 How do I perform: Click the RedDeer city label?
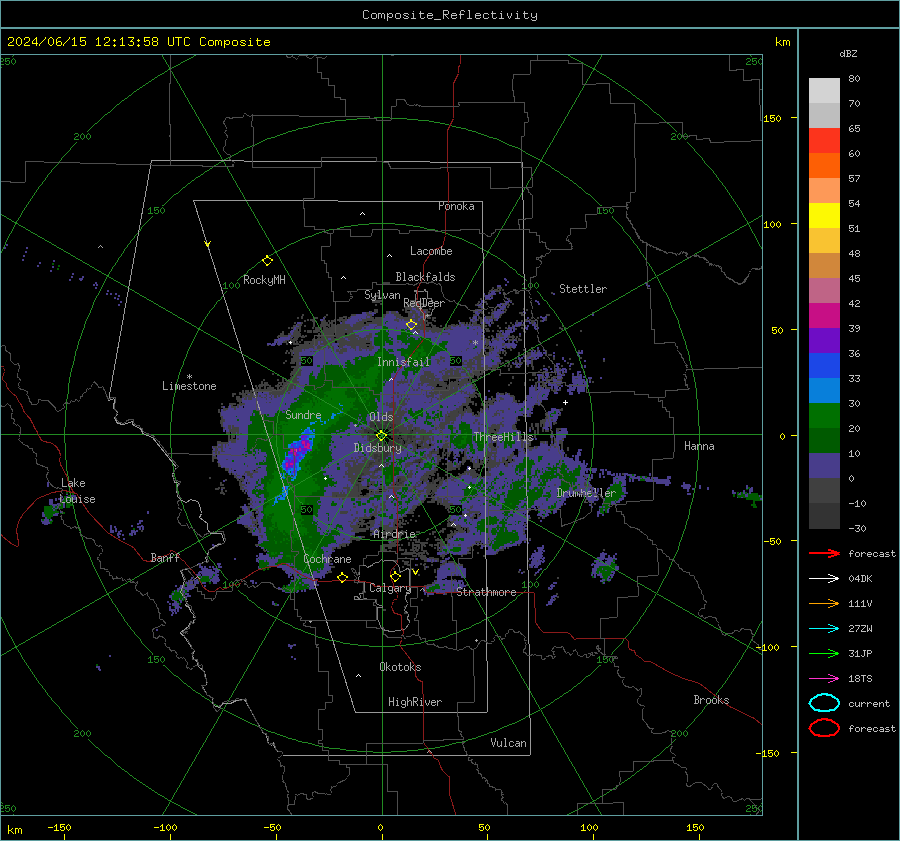tap(424, 303)
